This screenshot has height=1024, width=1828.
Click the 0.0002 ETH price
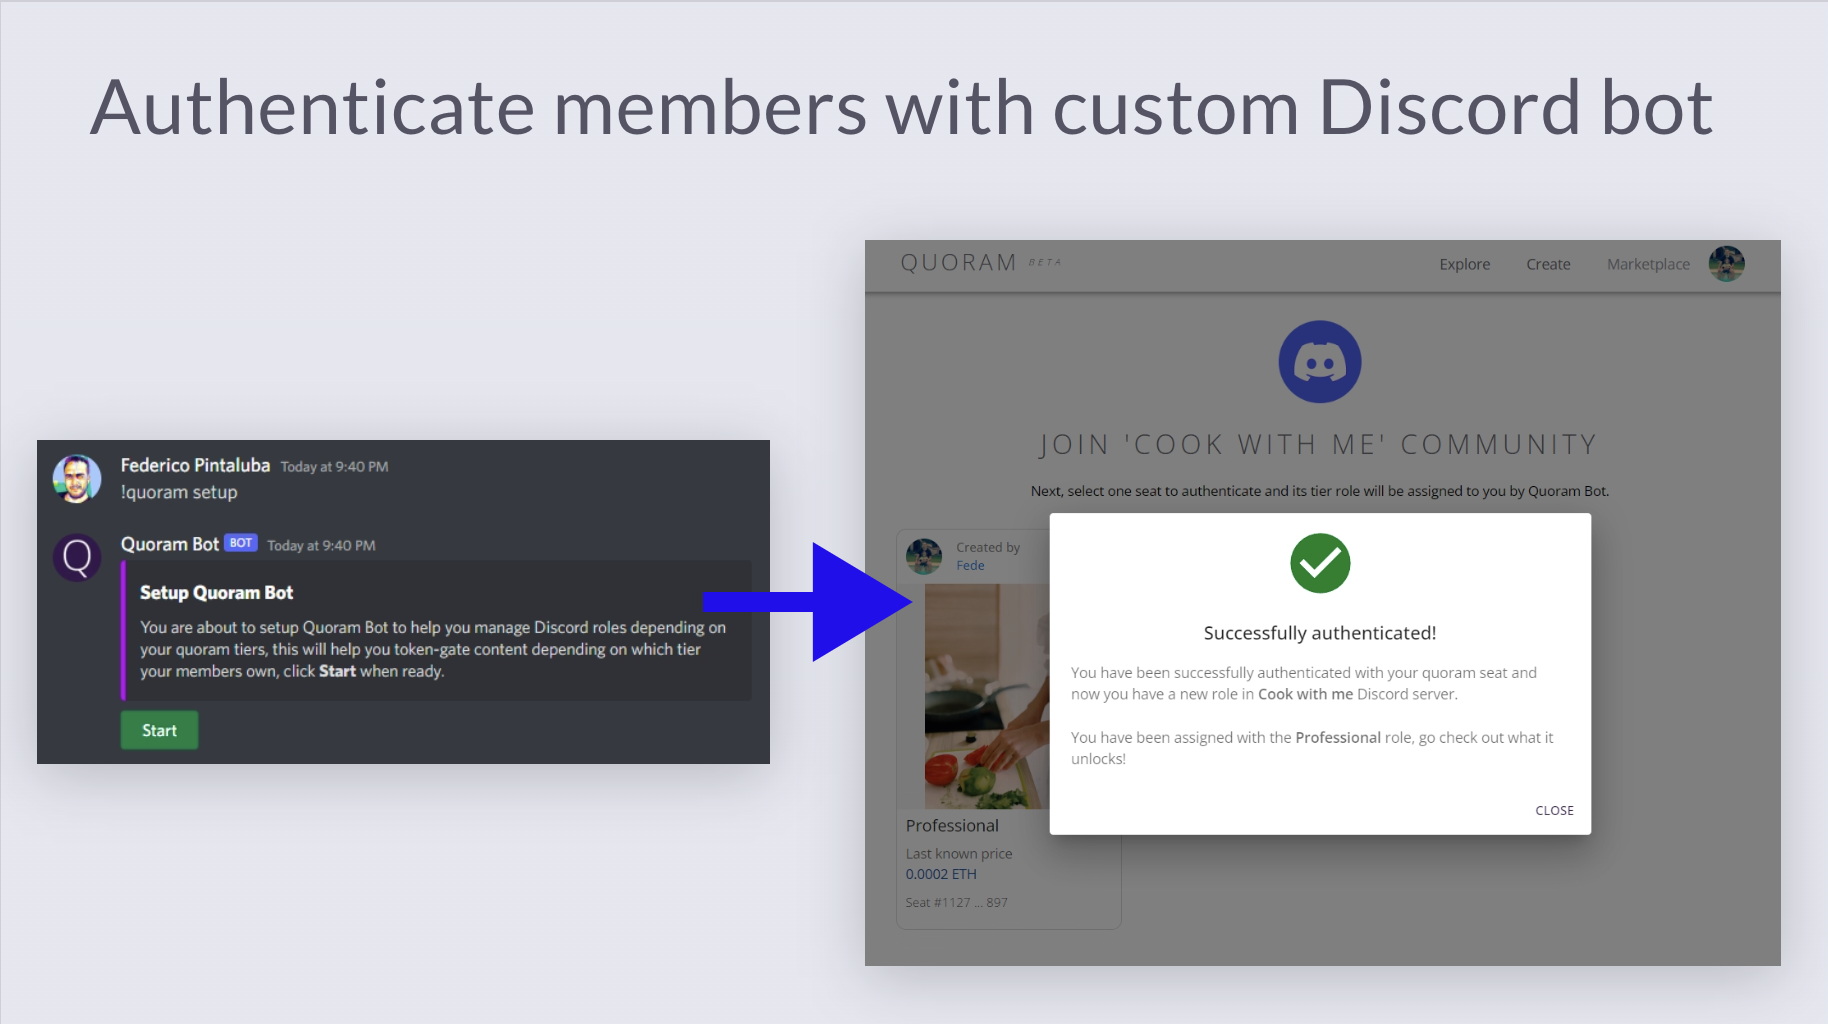(941, 874)
